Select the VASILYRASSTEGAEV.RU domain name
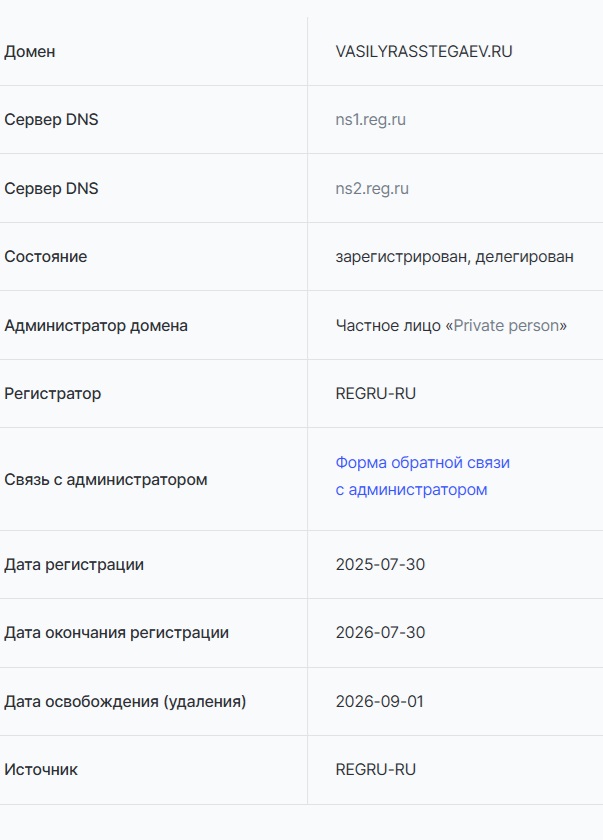603x840 pixels. click(x=424, y=52)
